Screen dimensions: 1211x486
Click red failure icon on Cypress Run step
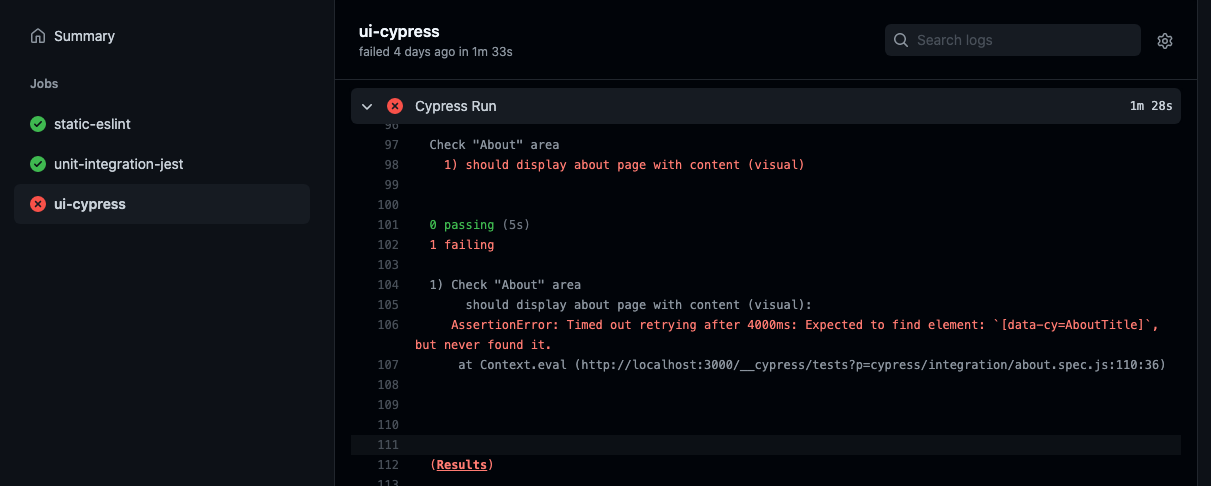point(395,106)
